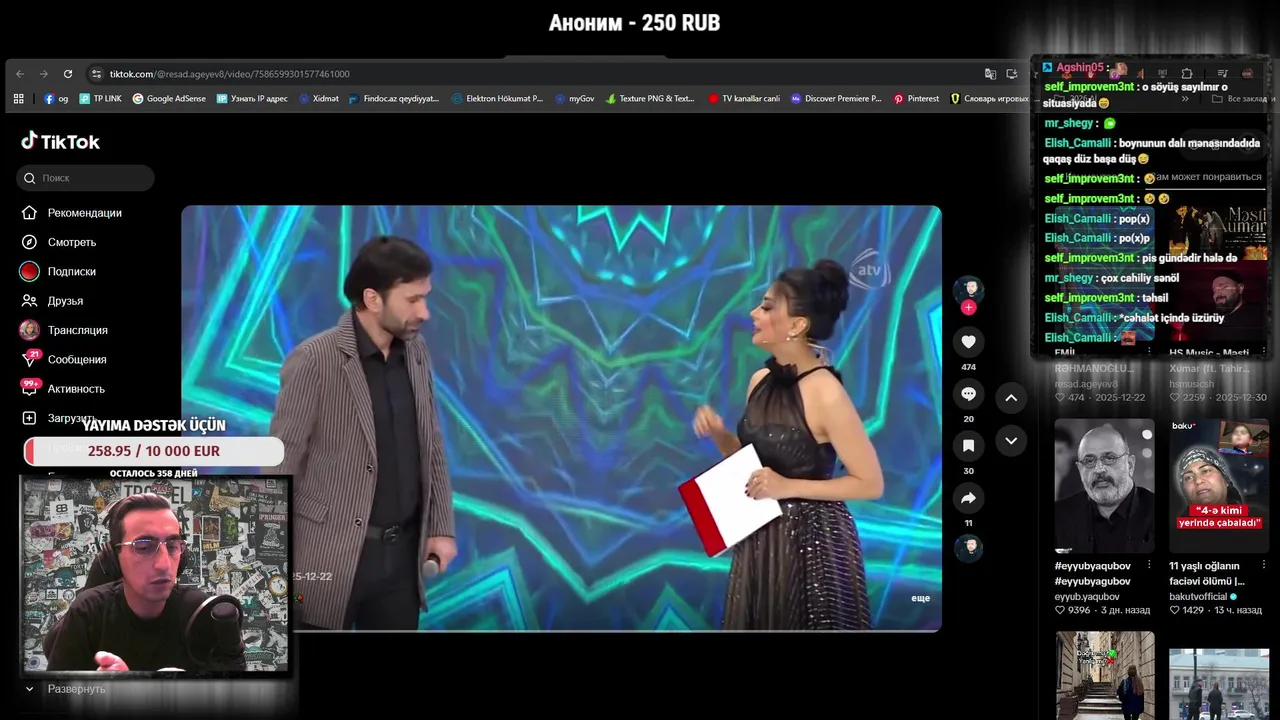The width and height of the screenshot is (1280, 720).
Task: Click the hsmusicsh profile name
Action: [x=1192, y=384]
